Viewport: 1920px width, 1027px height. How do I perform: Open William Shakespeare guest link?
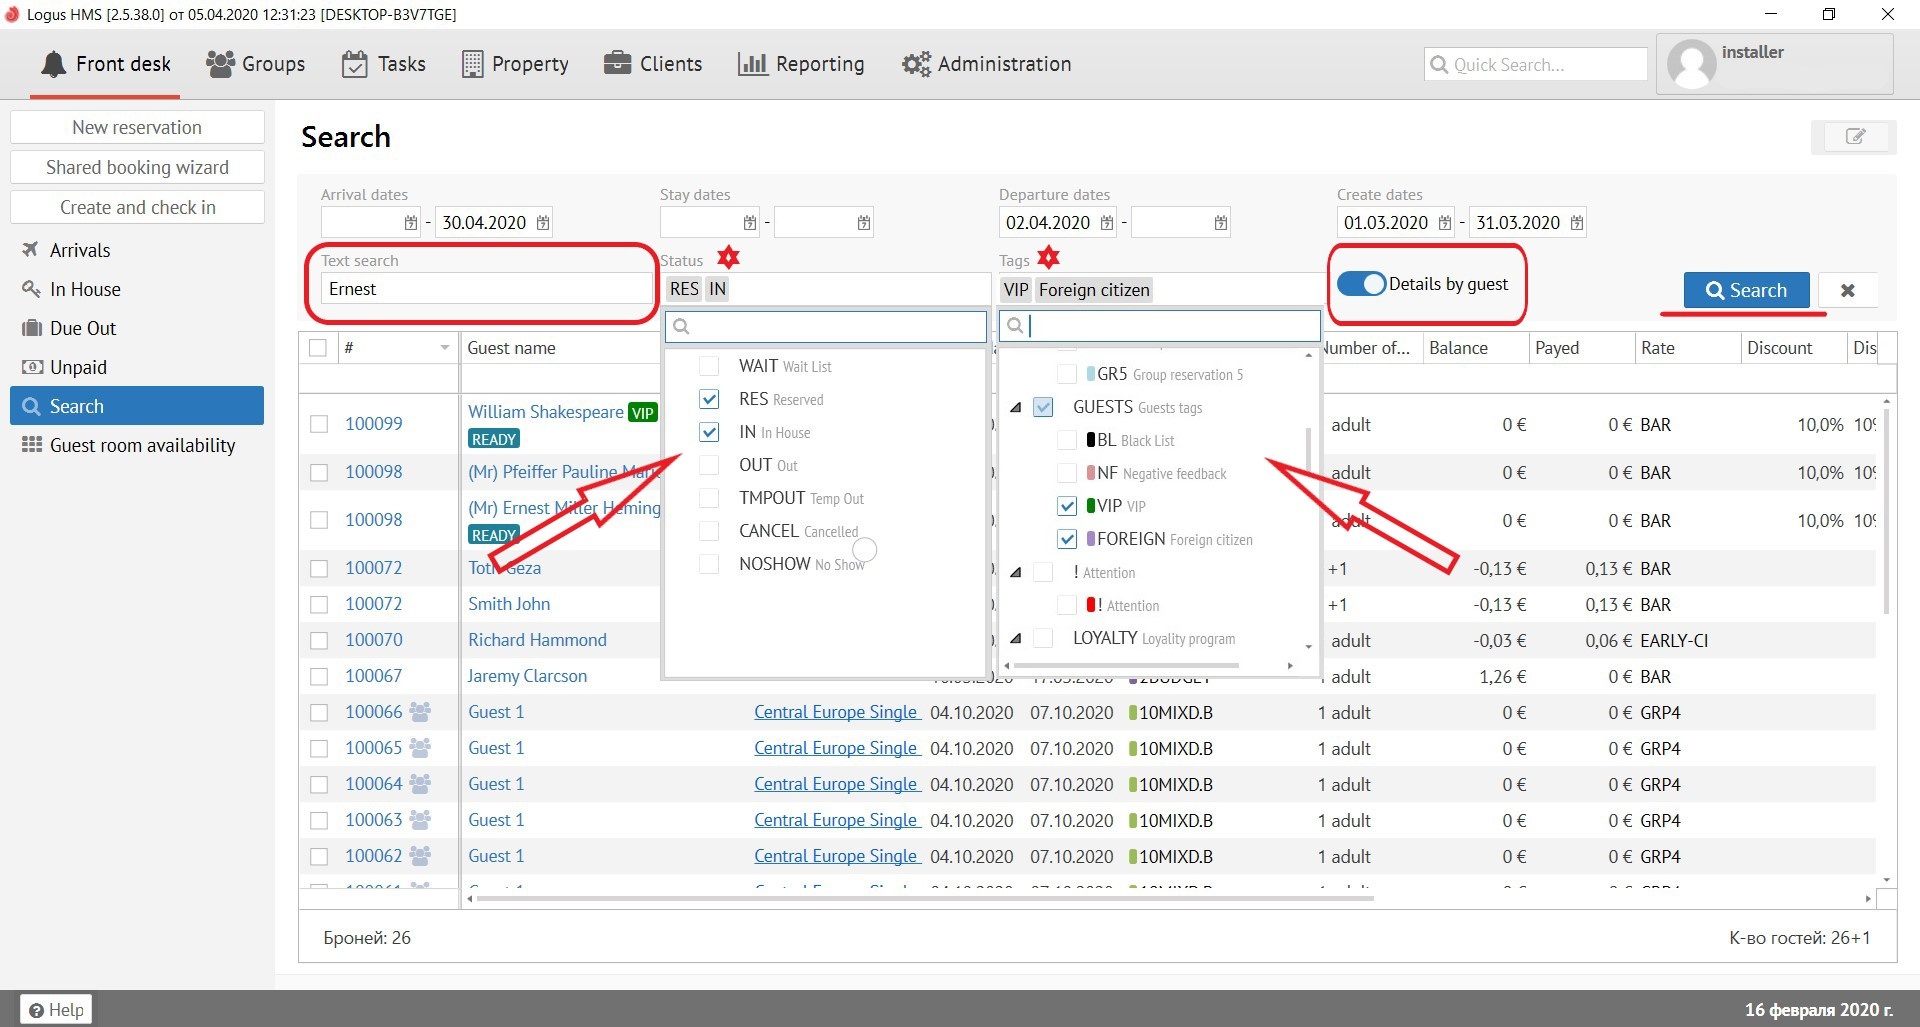(545, 412)
